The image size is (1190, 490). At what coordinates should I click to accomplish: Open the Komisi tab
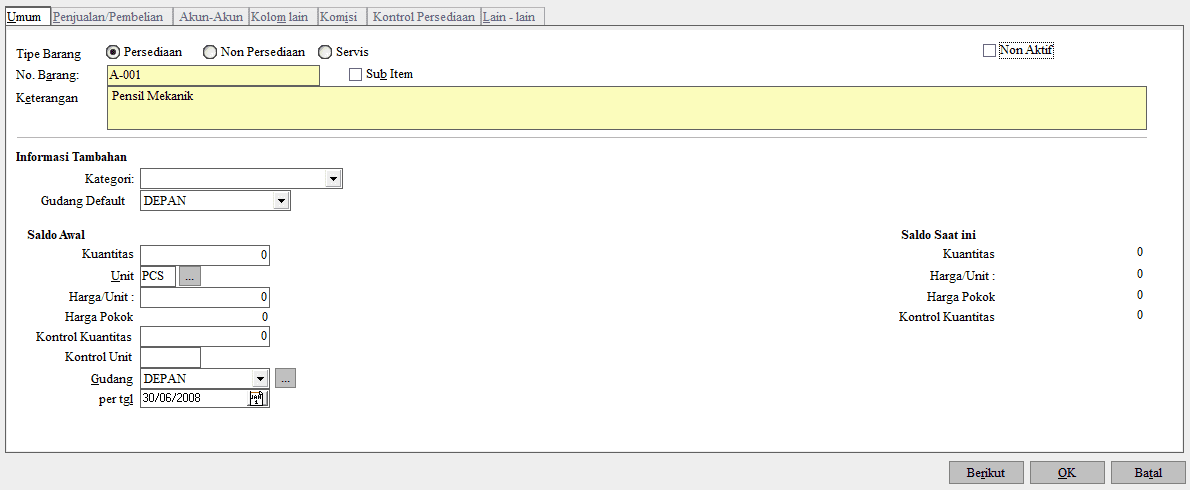pyautogui.click(x=339, y=17)
